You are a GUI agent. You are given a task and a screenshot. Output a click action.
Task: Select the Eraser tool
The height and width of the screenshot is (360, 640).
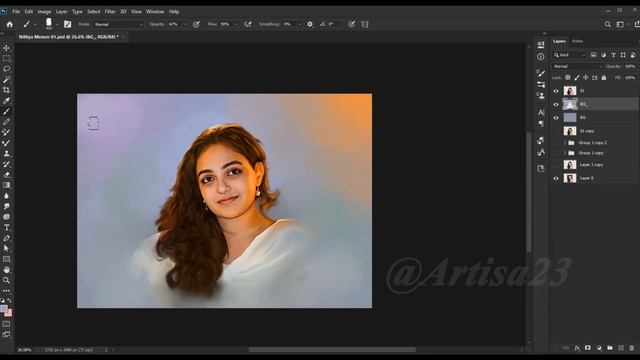(x=7, y=175)
